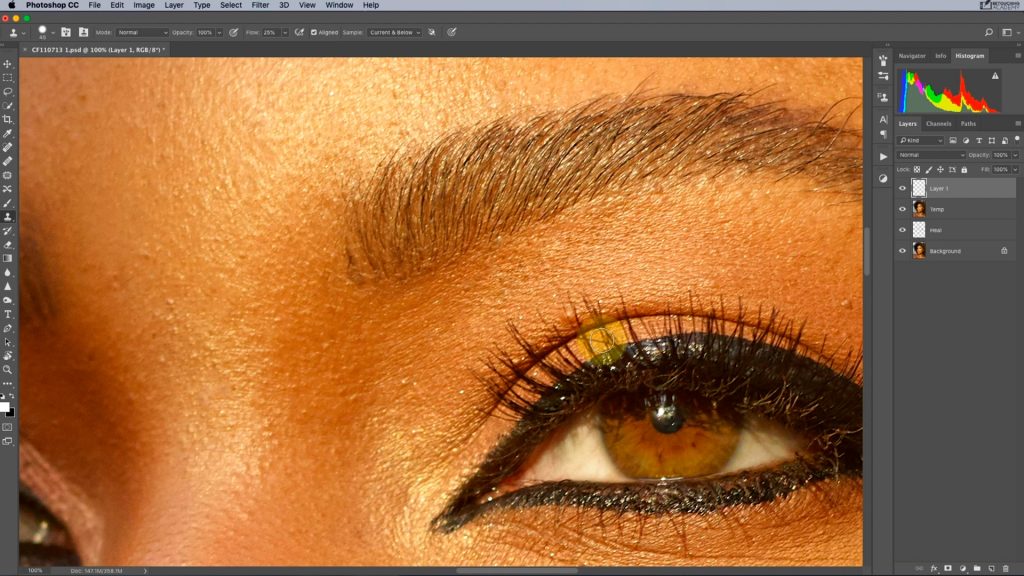The height and width of the screenshot is (576, 1024).
Task: Hide the Temp layer
Action: pyautogui.click(x=902, y=208)
